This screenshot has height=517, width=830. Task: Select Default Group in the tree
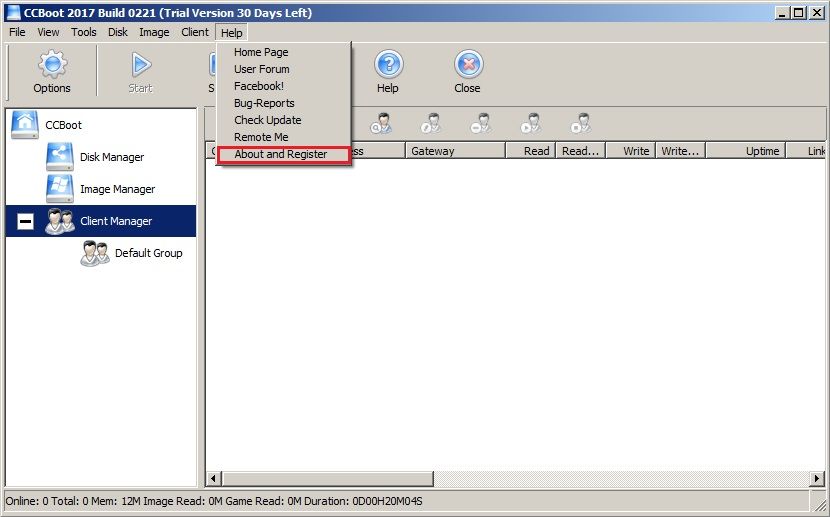click(x=148, y=253)
